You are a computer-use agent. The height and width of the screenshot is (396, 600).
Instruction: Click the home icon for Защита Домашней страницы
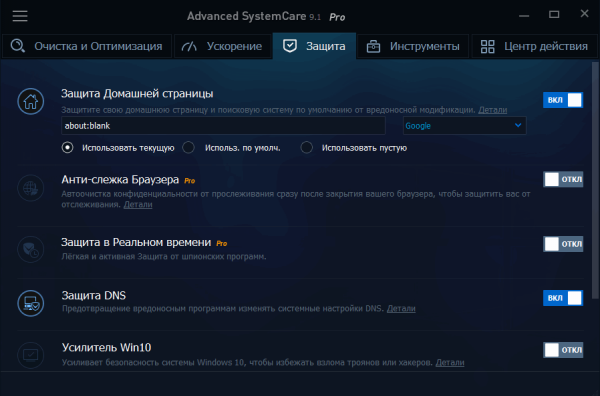pyautogui.click(x=31, y=101)
